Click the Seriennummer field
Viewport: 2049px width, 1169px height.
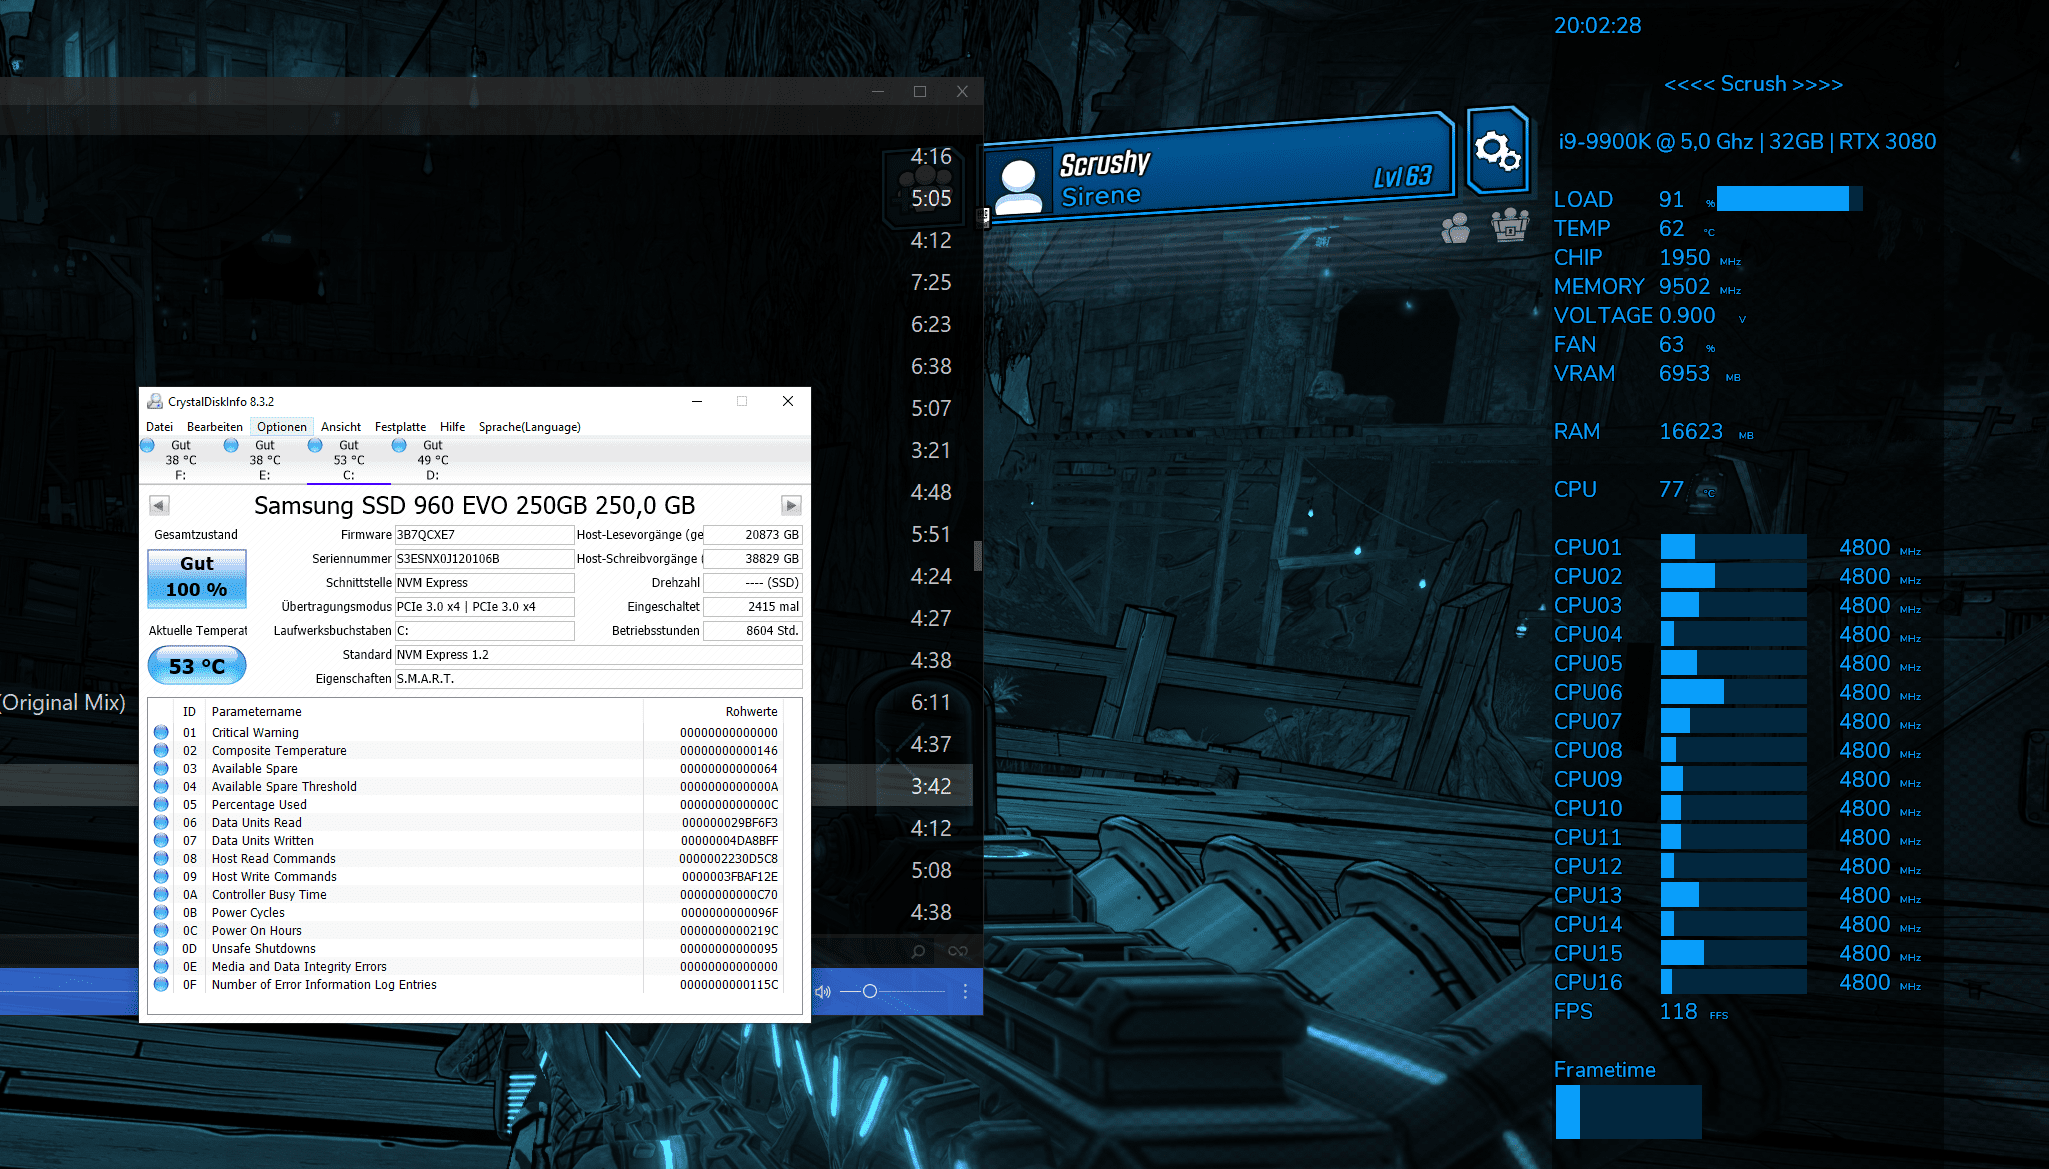[484, 559]
